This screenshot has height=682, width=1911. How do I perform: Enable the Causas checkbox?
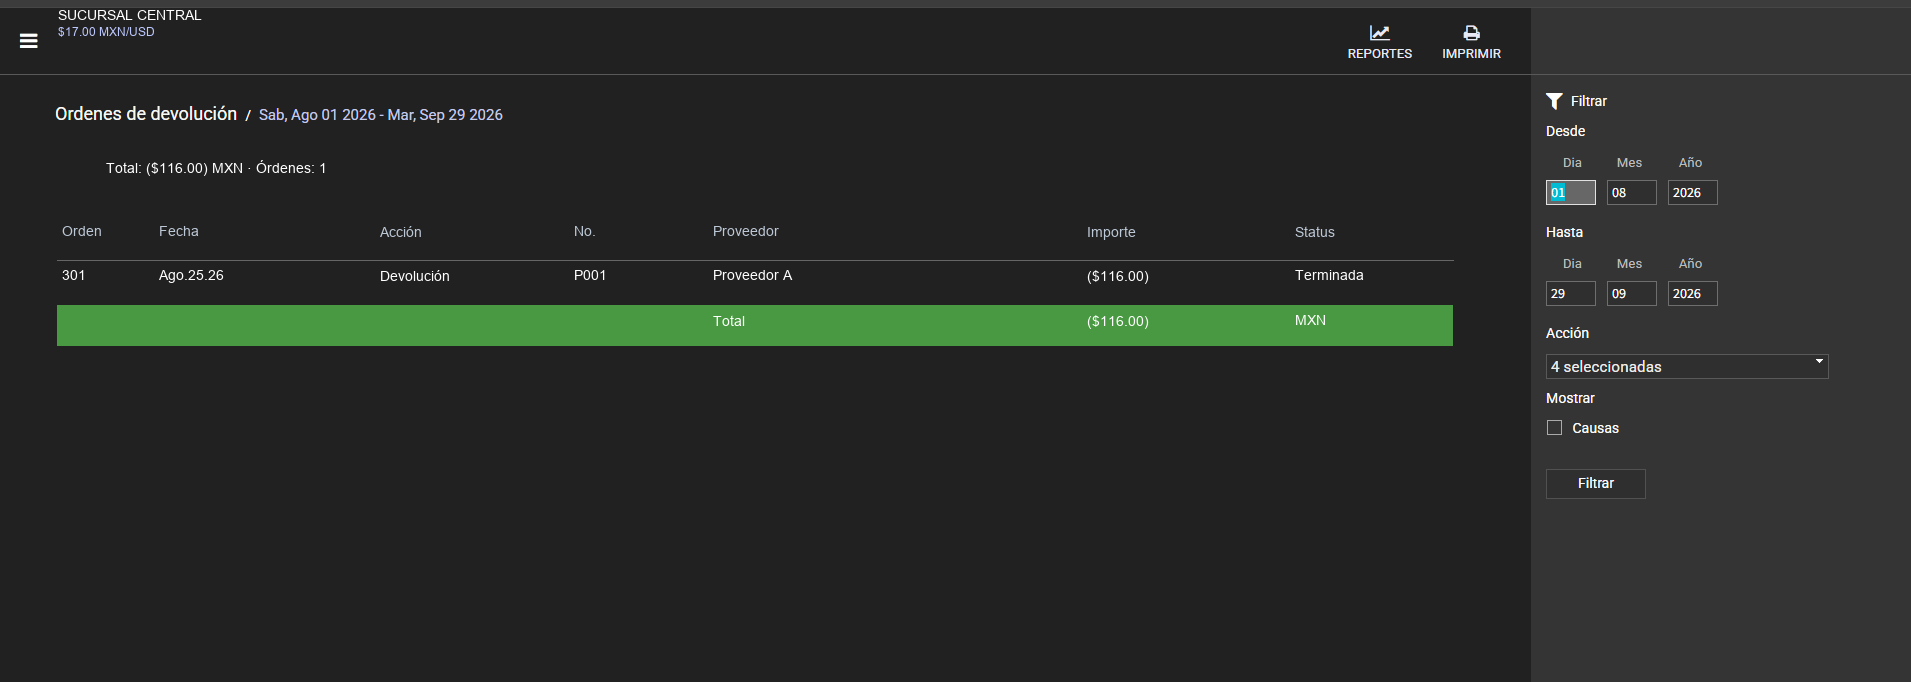point(1554,428)
